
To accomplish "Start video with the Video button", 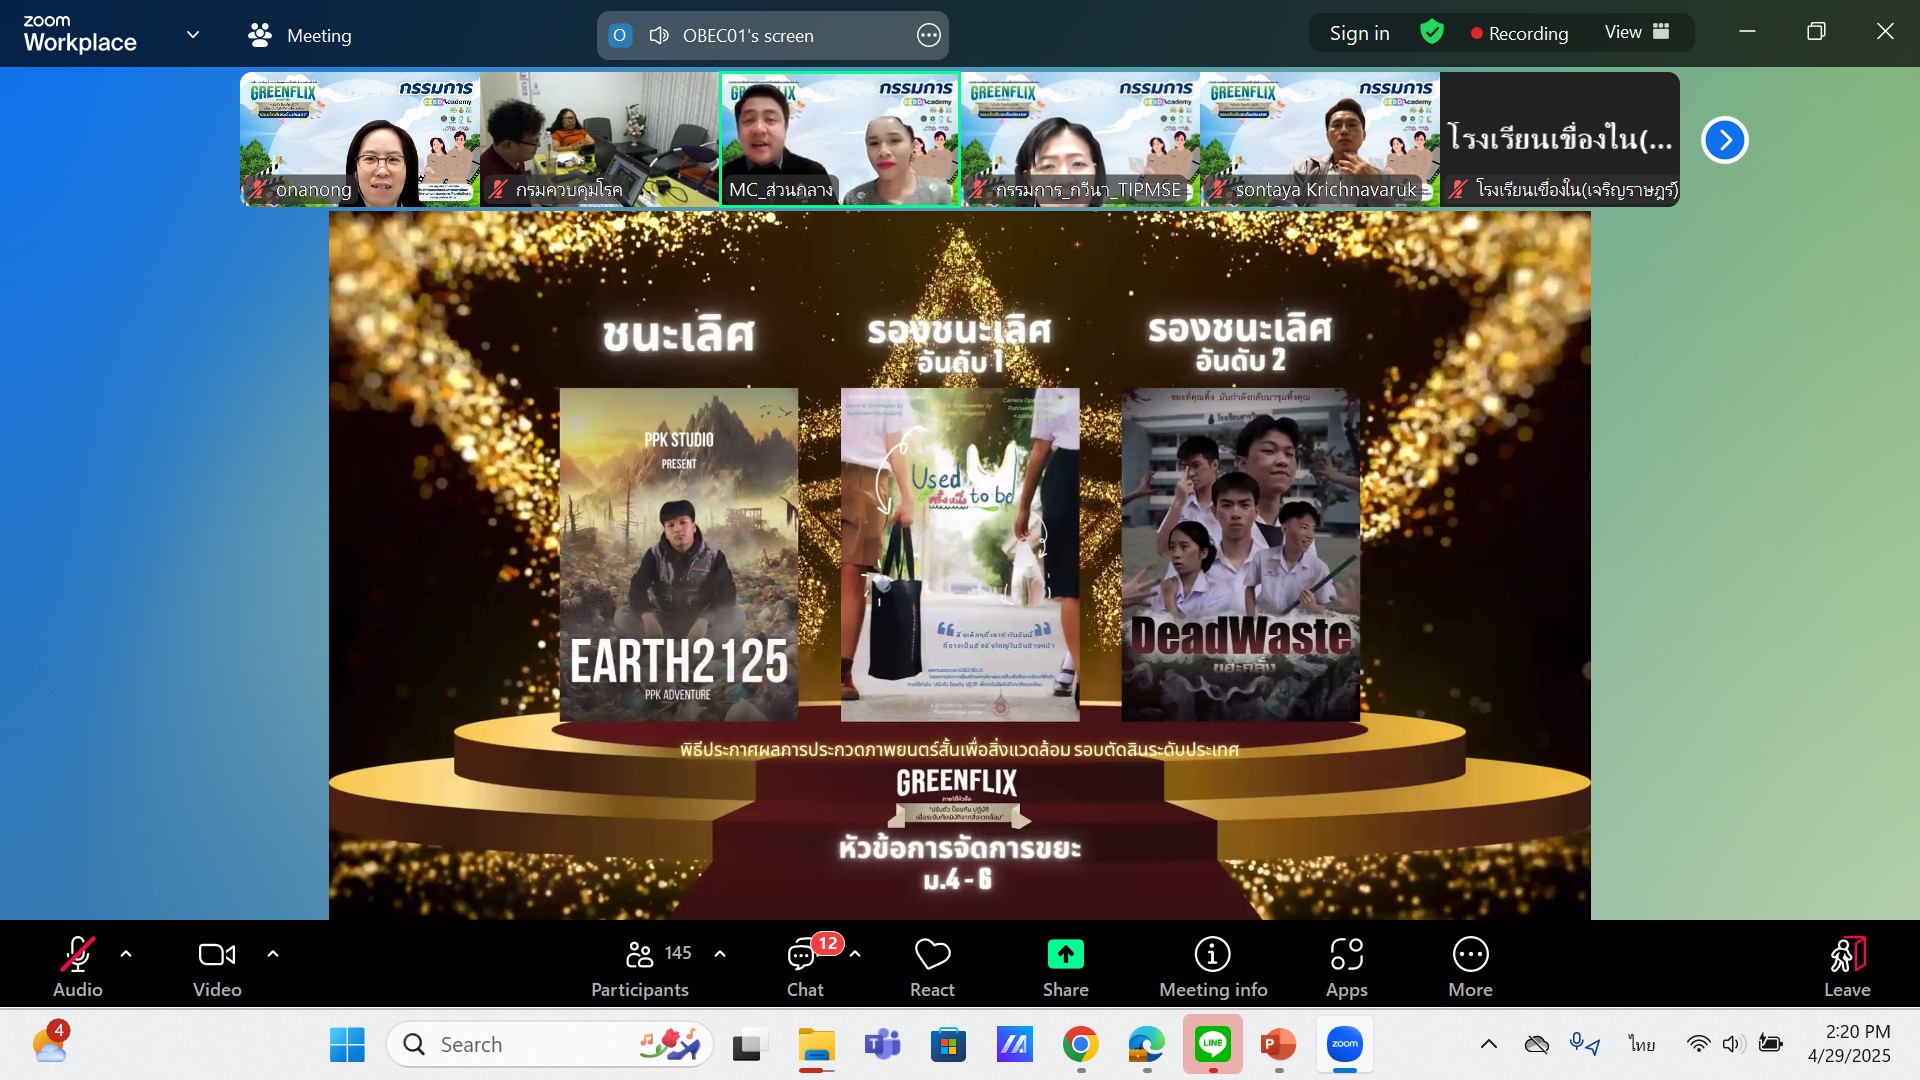I will 217,967.
